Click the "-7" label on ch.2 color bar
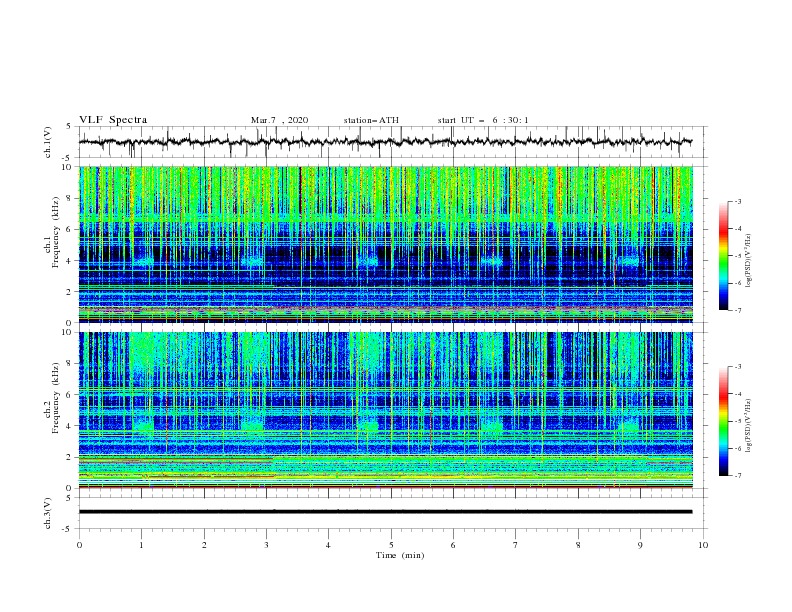This screenshot has width=792, height=612. 738,475
